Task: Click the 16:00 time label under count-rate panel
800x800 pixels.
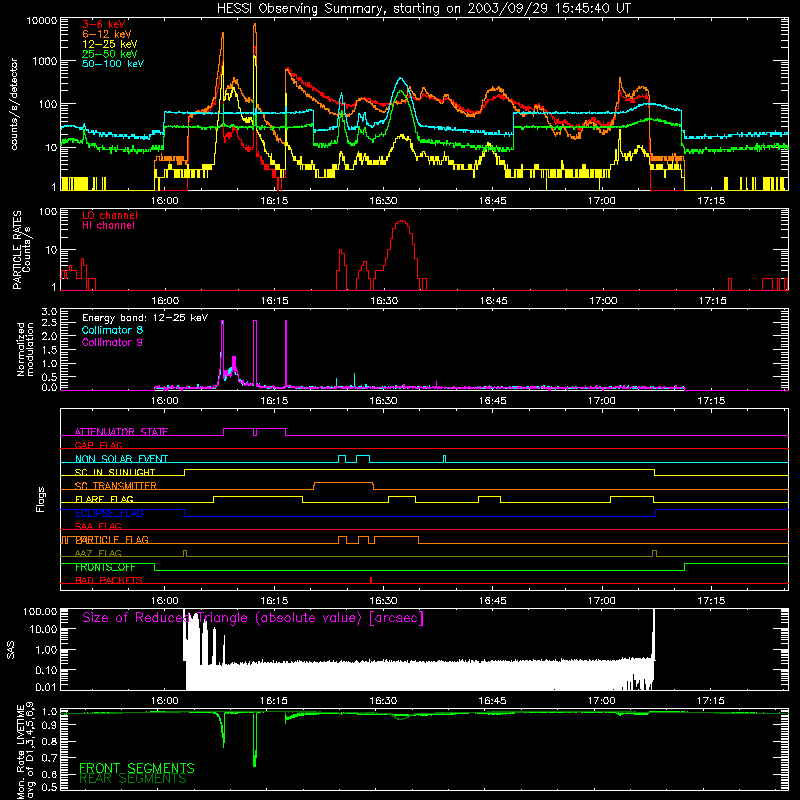Action: click(165, 201)
